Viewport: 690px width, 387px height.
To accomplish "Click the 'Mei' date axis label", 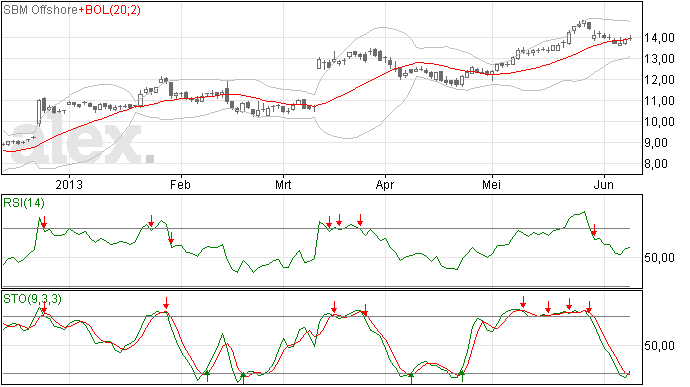I will 492,184.
